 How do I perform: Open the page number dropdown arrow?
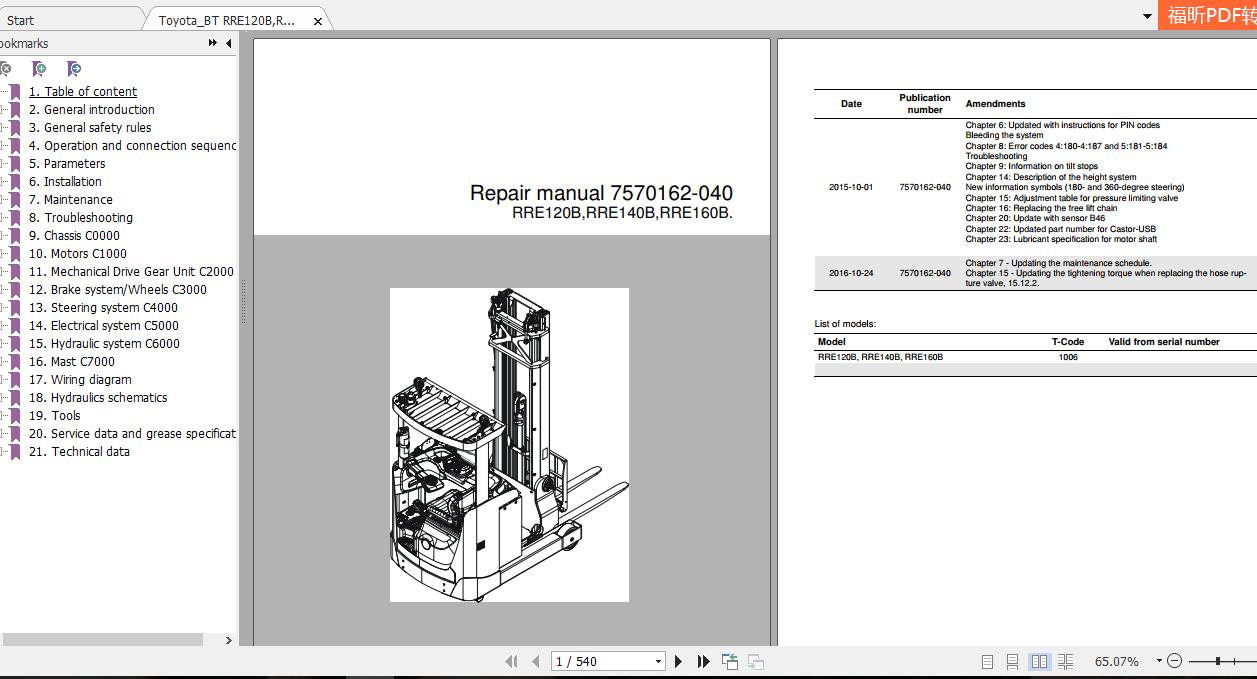657,661
